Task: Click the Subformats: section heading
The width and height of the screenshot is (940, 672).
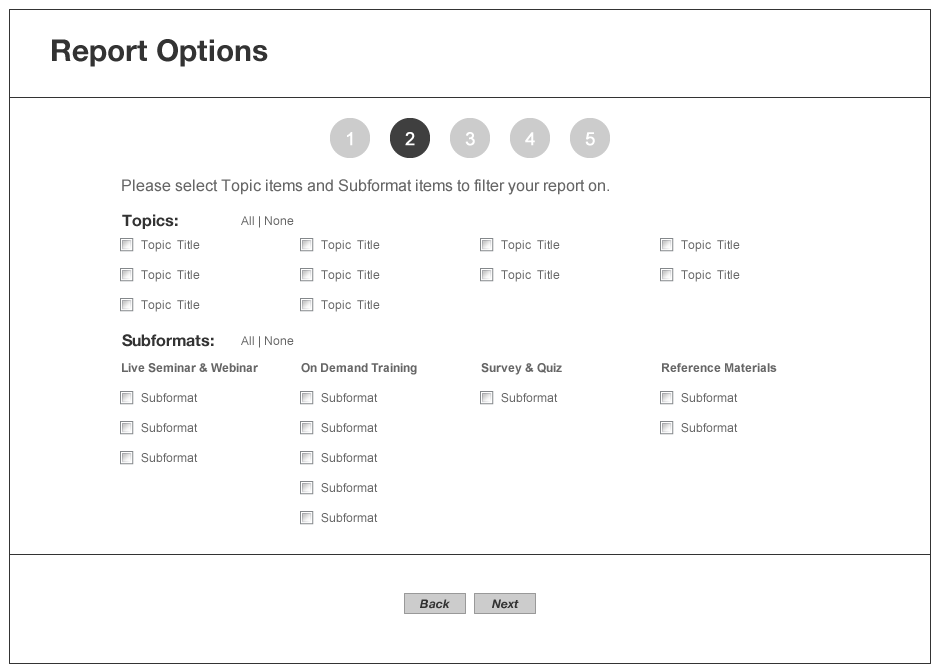Action: click(168, 340)
